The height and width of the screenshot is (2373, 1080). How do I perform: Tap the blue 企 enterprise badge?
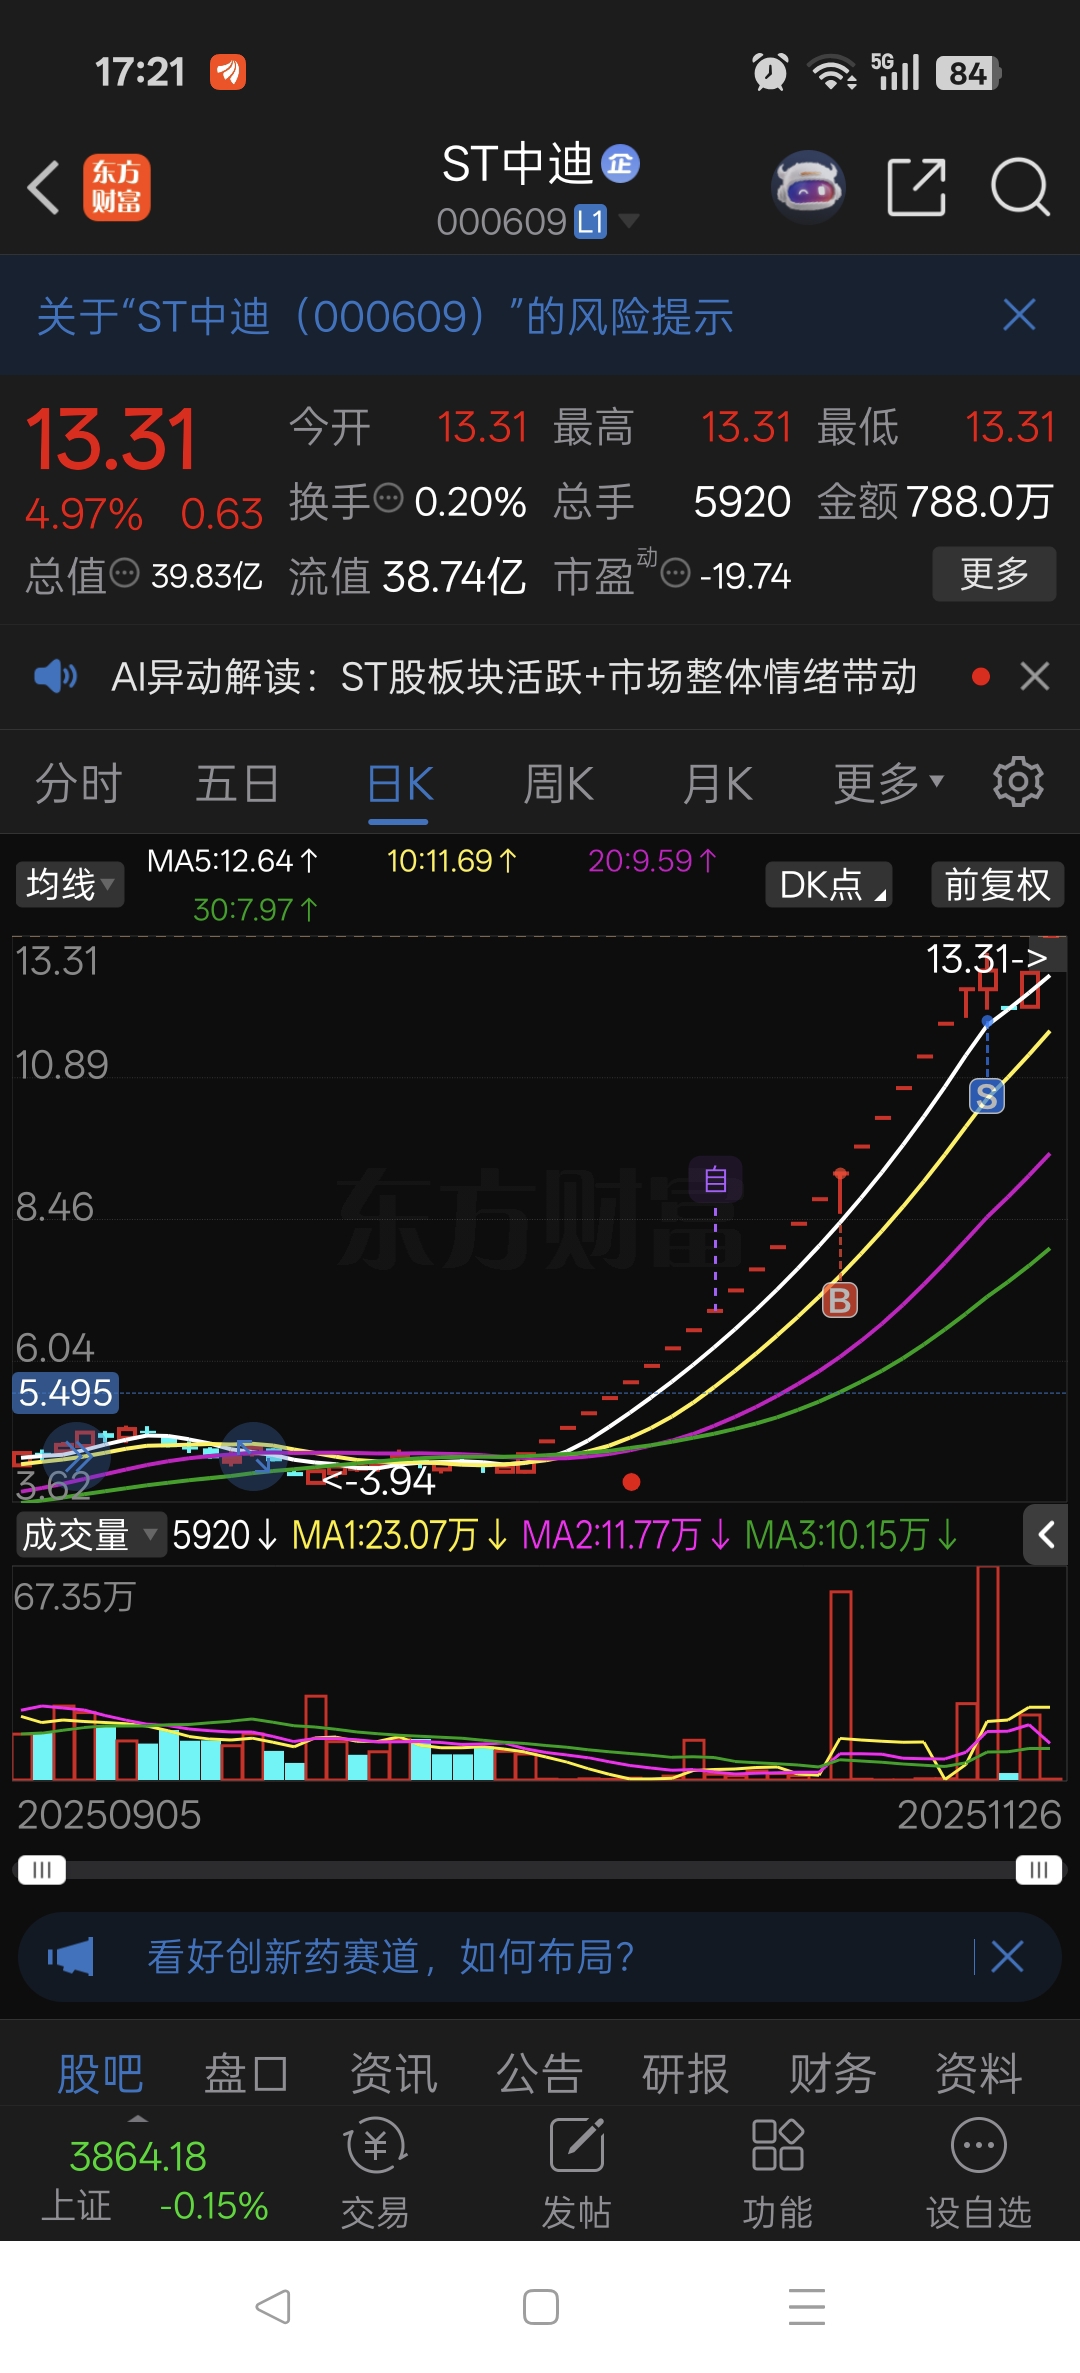tap(620, 164)
